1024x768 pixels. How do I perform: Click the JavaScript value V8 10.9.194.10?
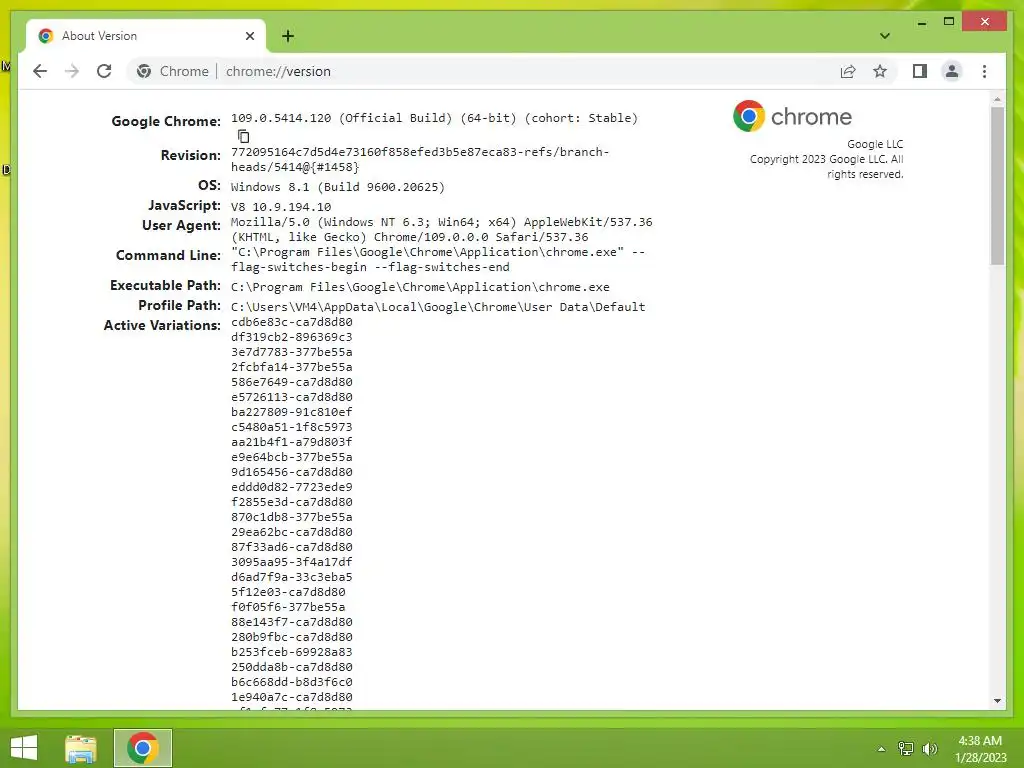281,206
